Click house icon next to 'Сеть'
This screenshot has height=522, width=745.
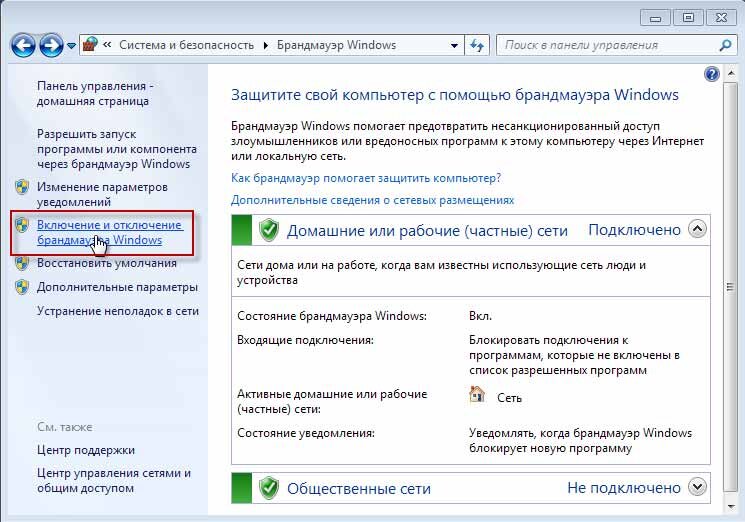477,395
